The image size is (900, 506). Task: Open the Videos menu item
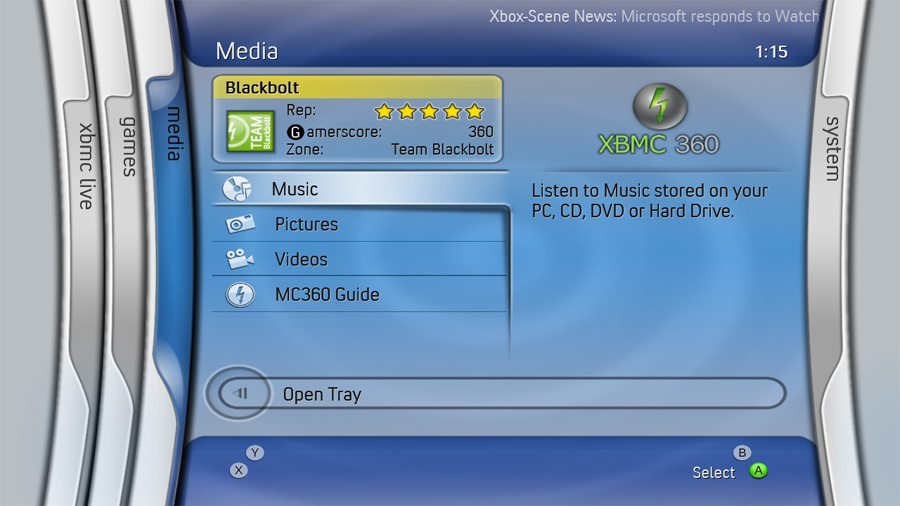[x=360, y=259]
